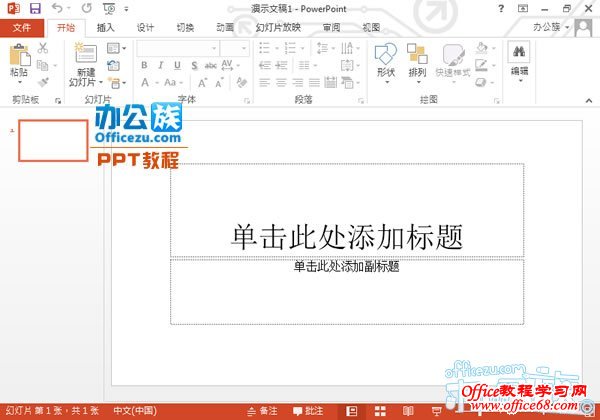Open the Section dropdown icon
This screenshot has height=420, width=600.
click(x=116, y=83)
